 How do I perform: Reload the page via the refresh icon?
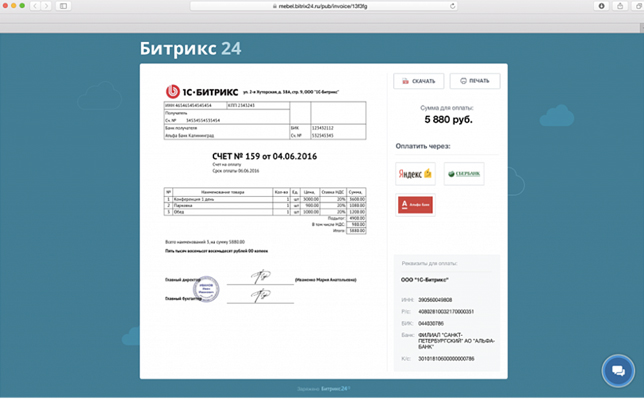(x=452, y=6)
